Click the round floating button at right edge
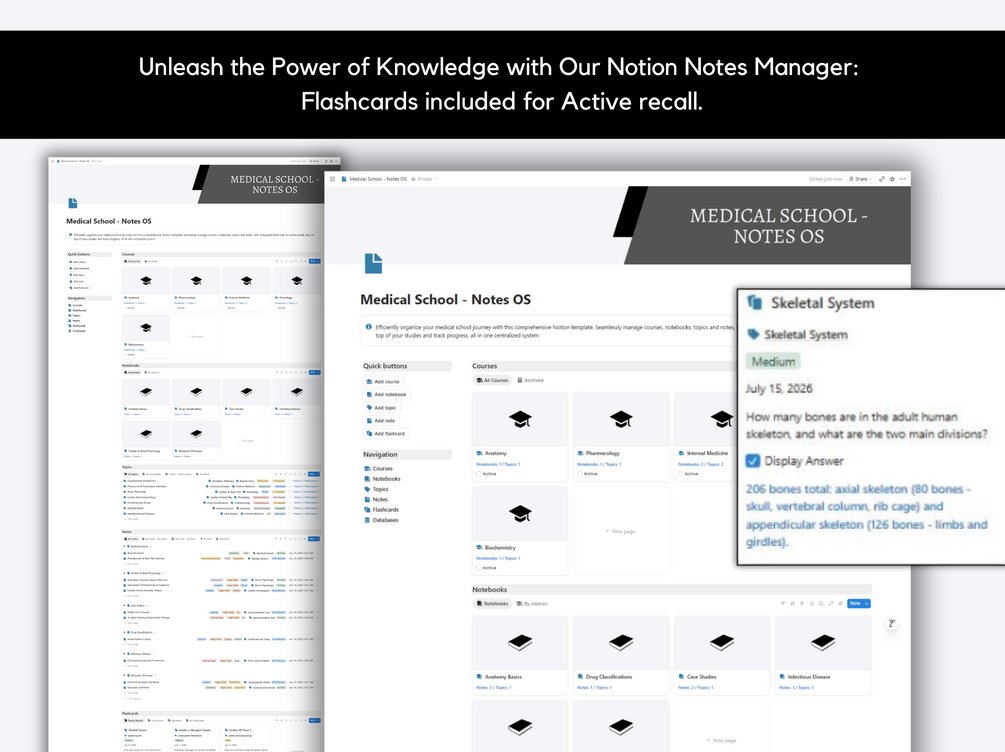 [892, 623]
